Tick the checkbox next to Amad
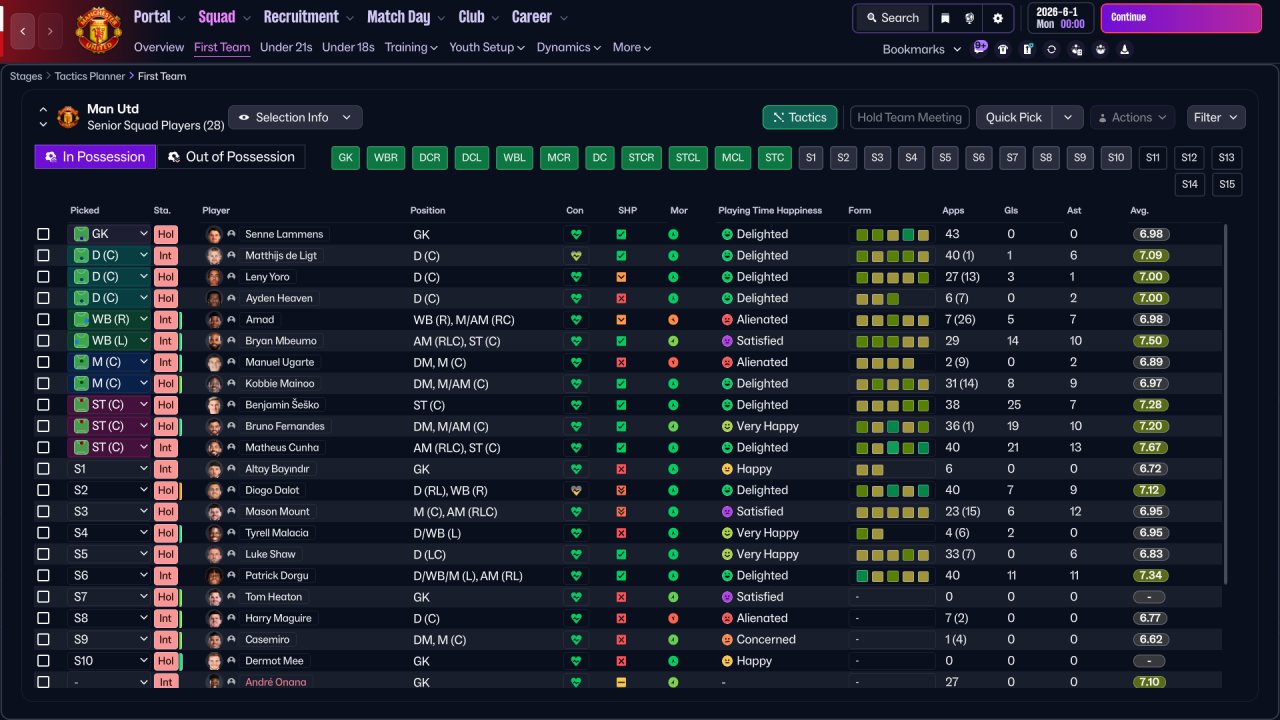Viewport: 1280px width, 720px height. (x=43, y=320)
